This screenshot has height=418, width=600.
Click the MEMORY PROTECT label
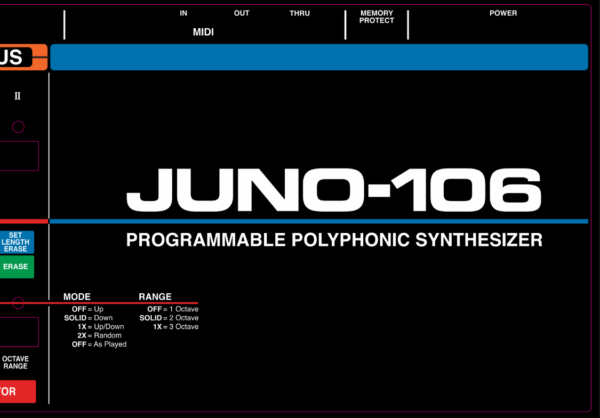click(x=377, y=17)
